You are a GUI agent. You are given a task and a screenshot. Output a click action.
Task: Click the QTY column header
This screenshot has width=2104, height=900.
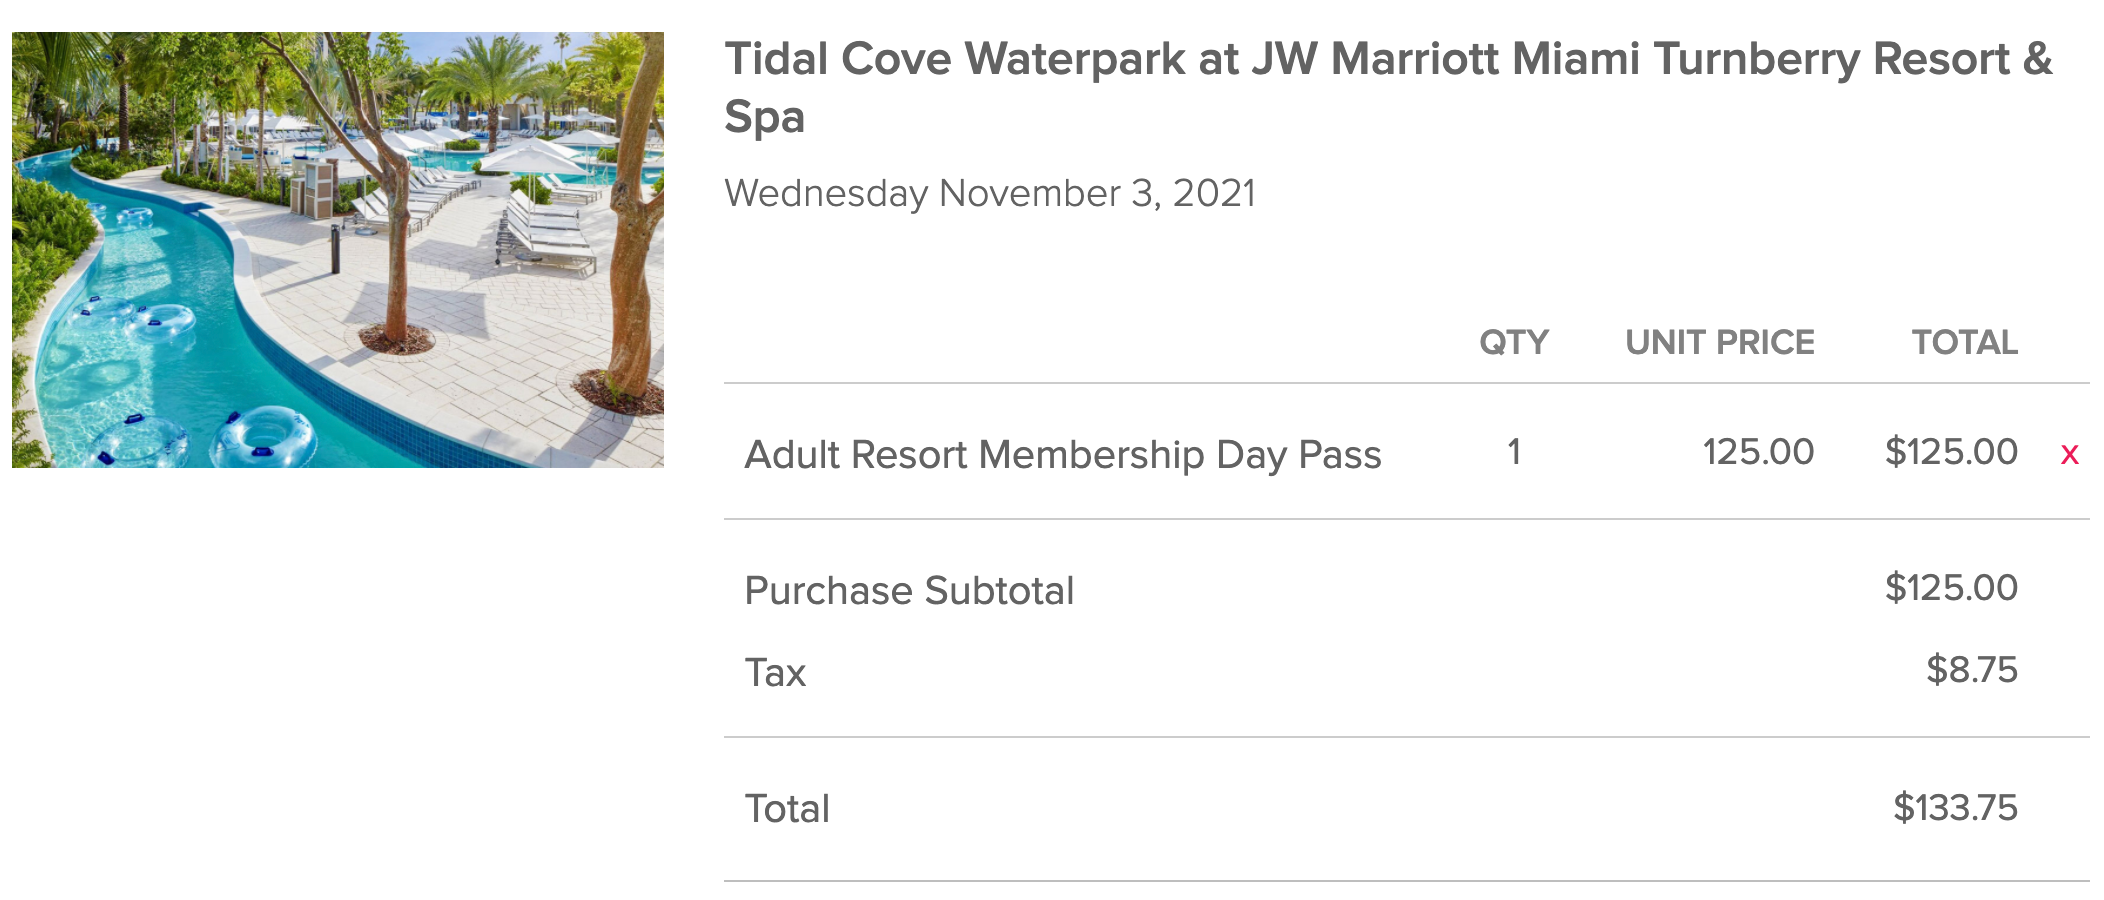pos(1513,342)
